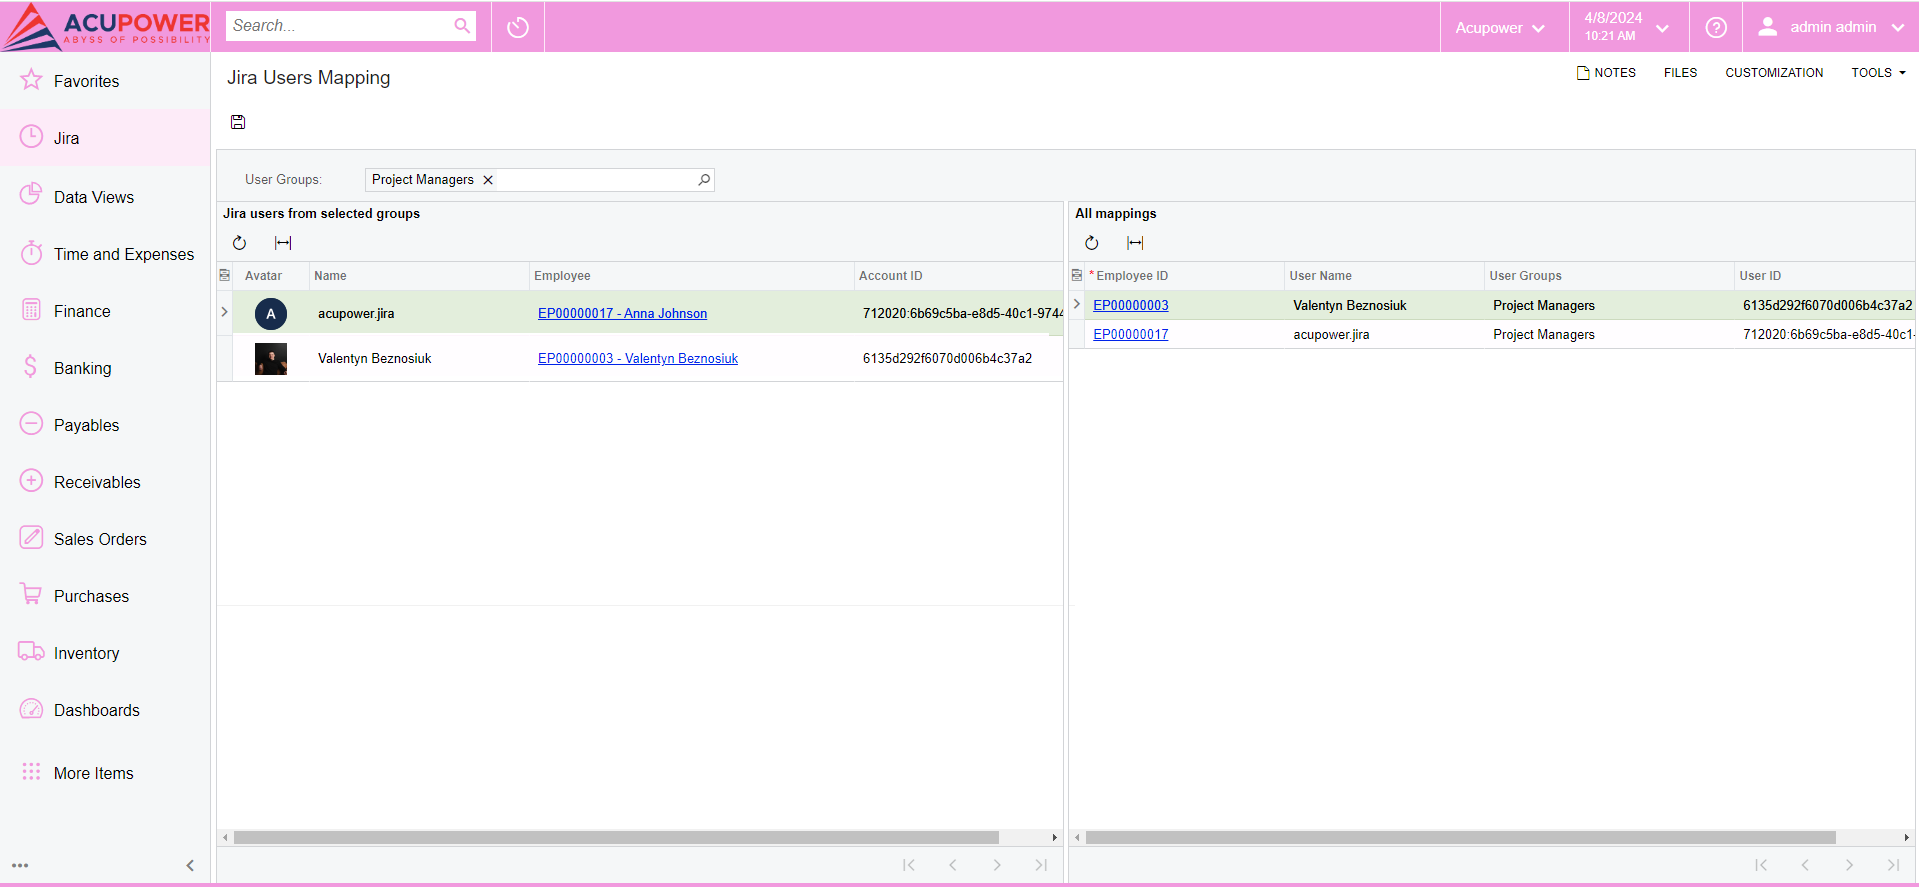
Task: Open the User Groups lookup magnifier
Action: (704, 180)
